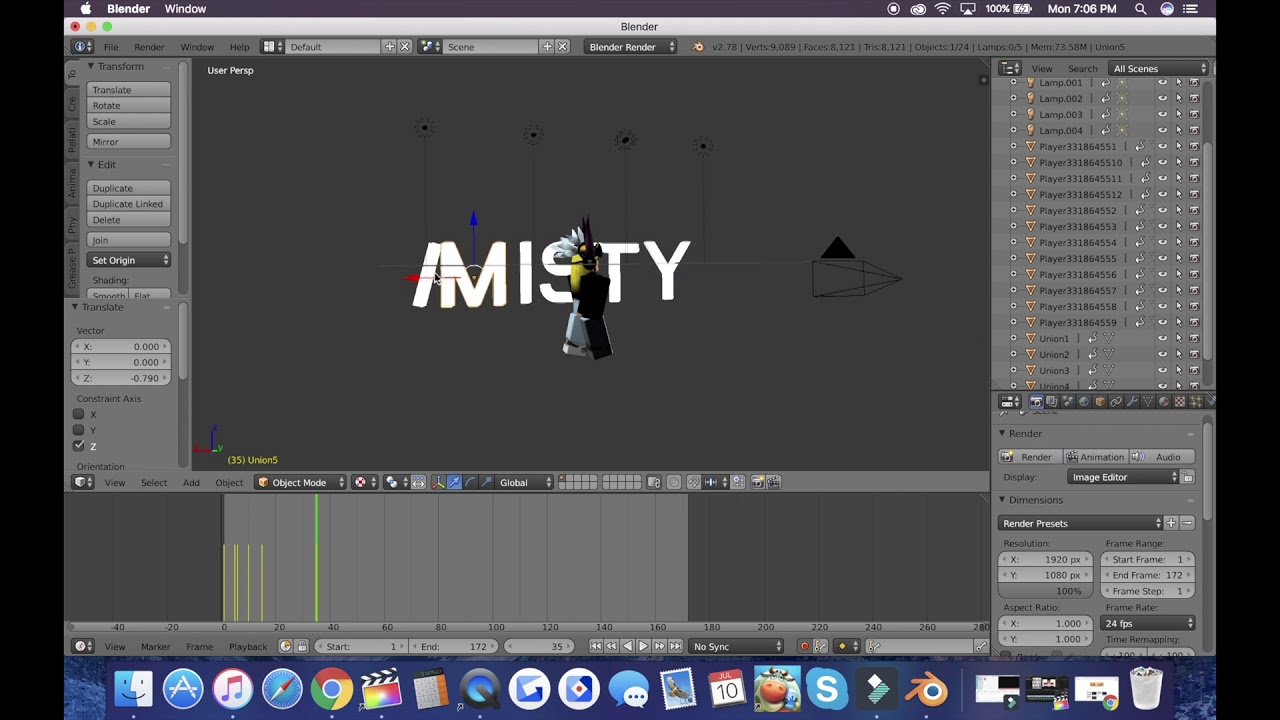Image resolution: width=1280 pixels, height=720 pixels.
Task: Select the rotate manipulator icon
Action: coord(470,482)
